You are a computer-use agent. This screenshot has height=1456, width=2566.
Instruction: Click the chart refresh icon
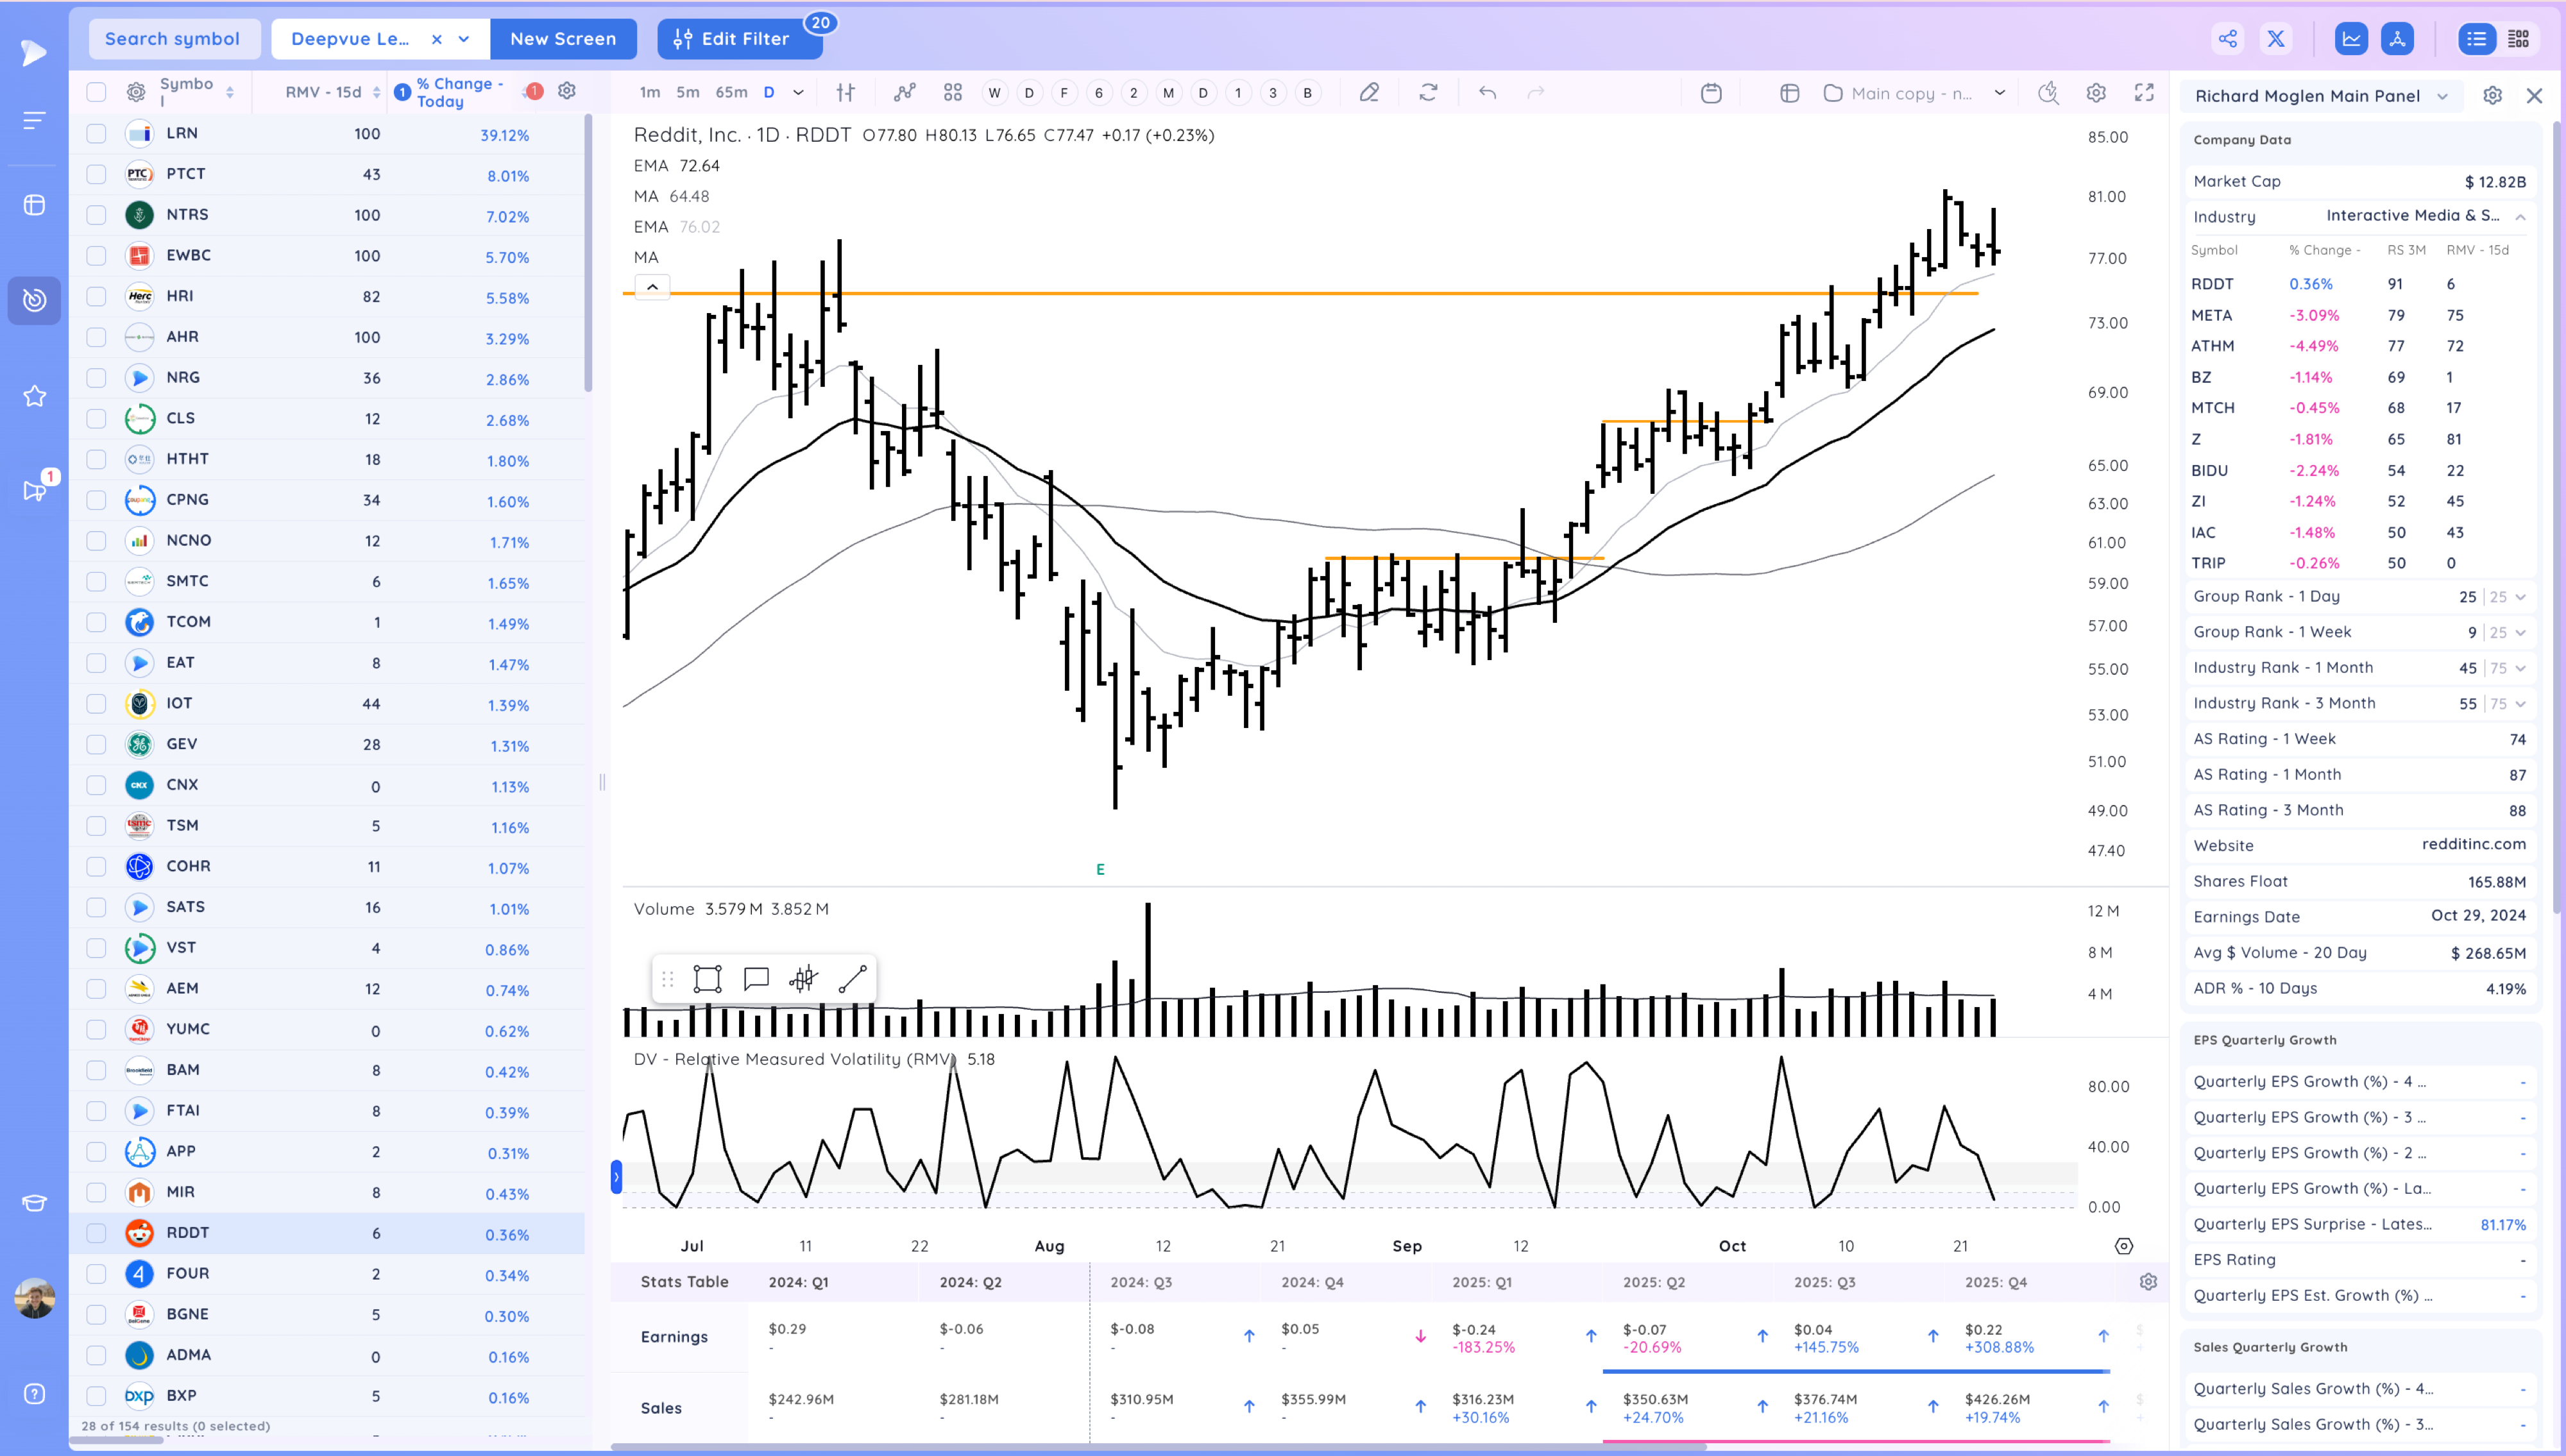pos(1429,92)
